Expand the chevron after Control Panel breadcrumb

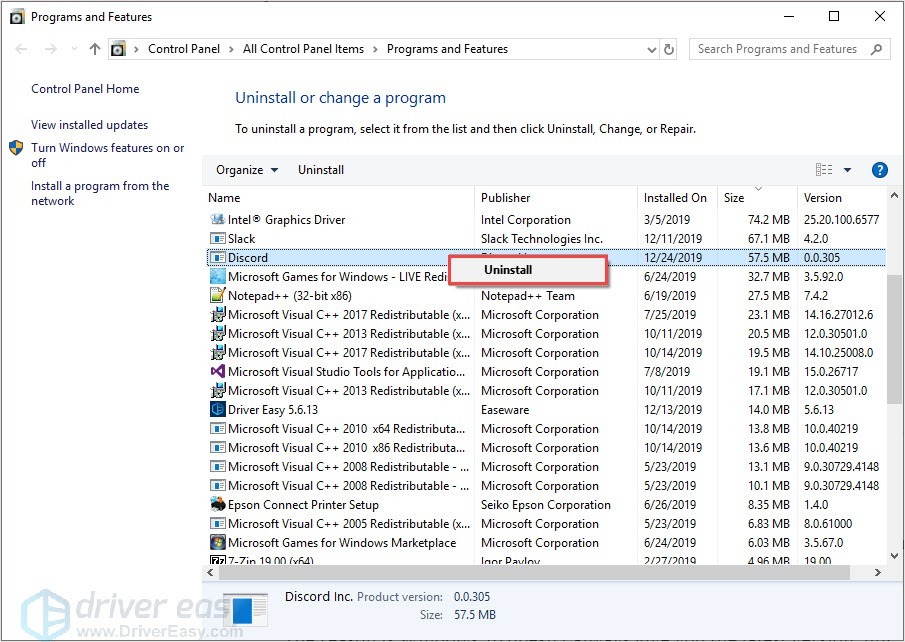pos(231,49)
